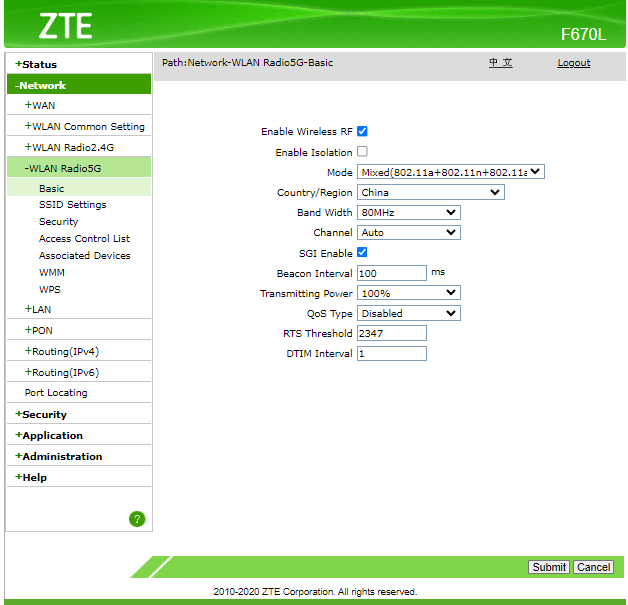Screen dimensions: 628x605
Task: Click the Logout link
Action: coord(573,63)
